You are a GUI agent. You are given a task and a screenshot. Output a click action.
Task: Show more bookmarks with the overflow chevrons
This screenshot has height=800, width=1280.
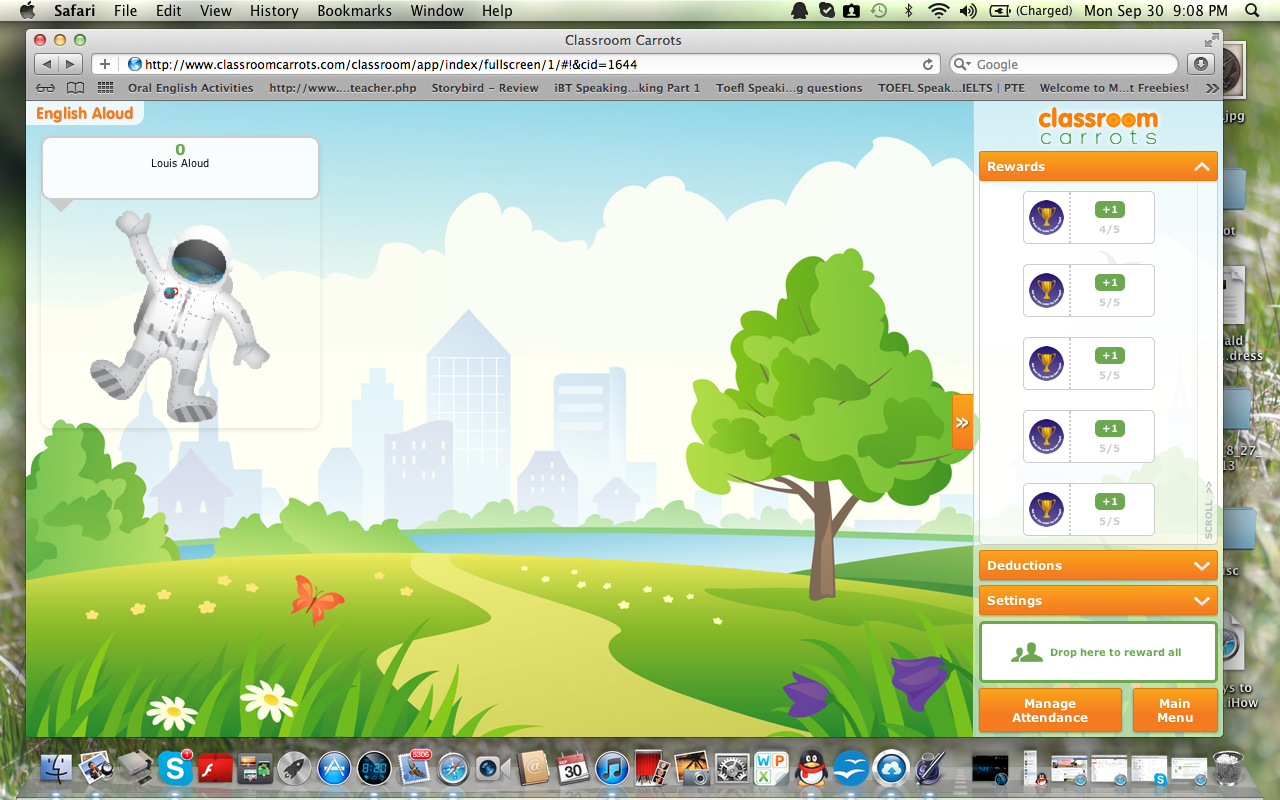tap(1212, 88)
